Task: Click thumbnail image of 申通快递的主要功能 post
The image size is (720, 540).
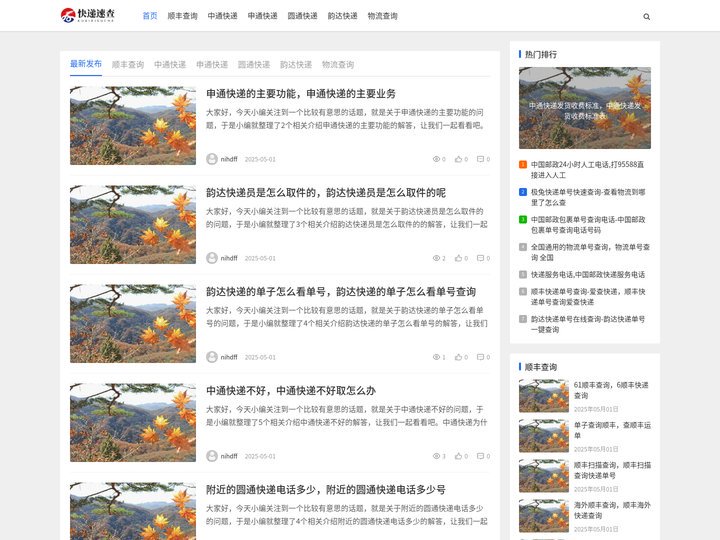Action: [x=133, y=125]
